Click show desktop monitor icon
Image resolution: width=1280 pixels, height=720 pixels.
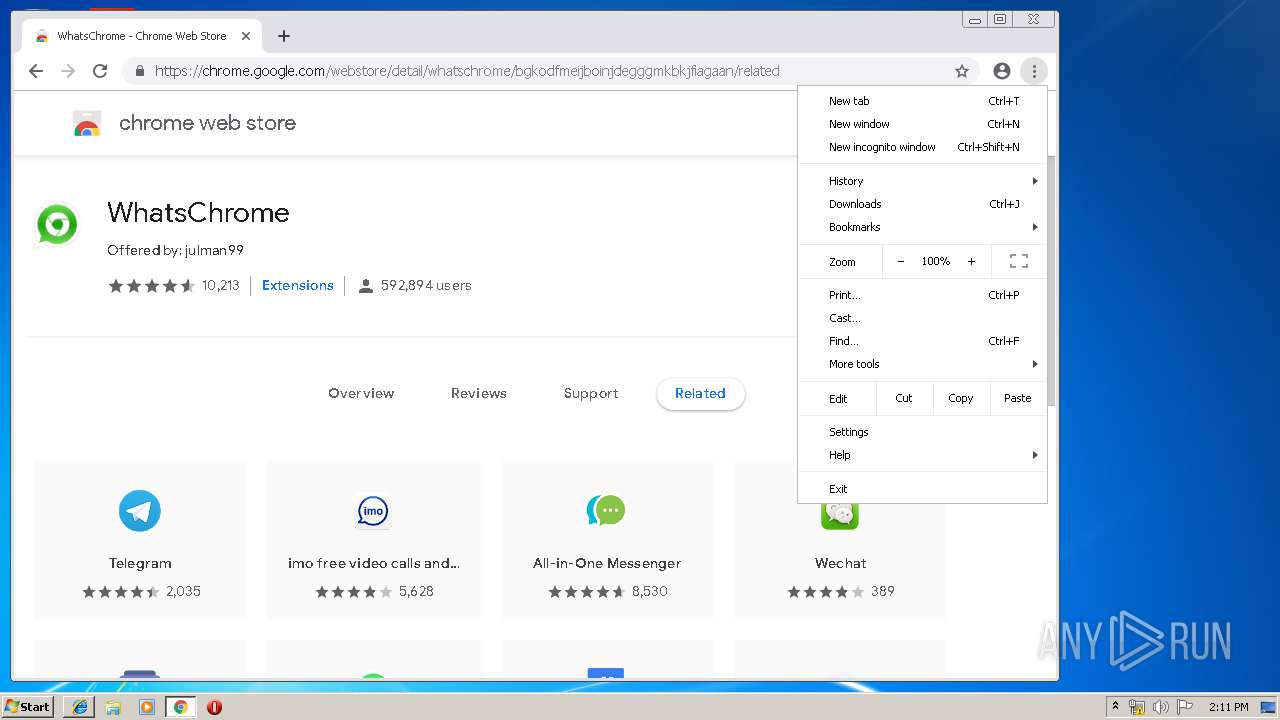[1268, 707]
